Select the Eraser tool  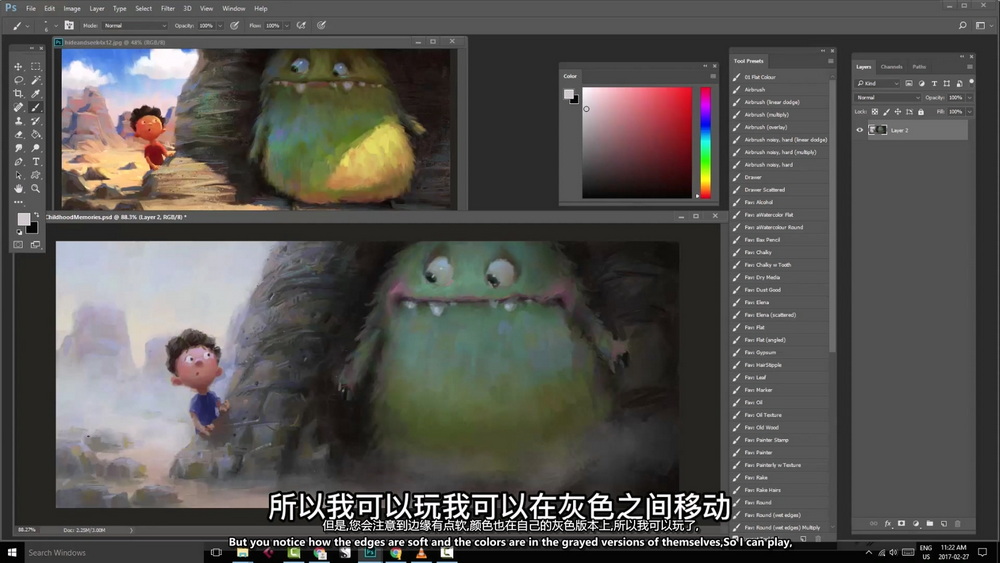[18, 135]
